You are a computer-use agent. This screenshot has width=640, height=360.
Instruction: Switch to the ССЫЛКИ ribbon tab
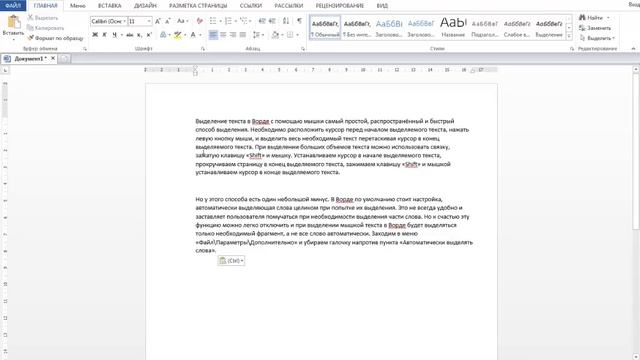coord(251,6)
